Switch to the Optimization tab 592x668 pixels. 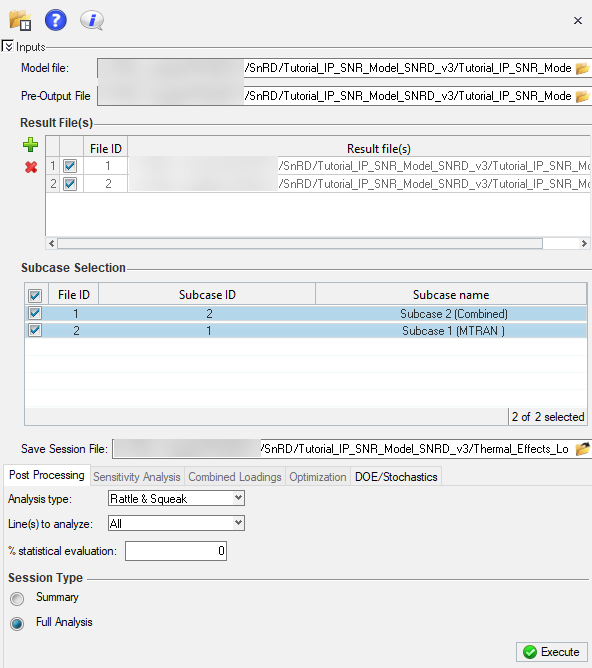pos(318,477)
